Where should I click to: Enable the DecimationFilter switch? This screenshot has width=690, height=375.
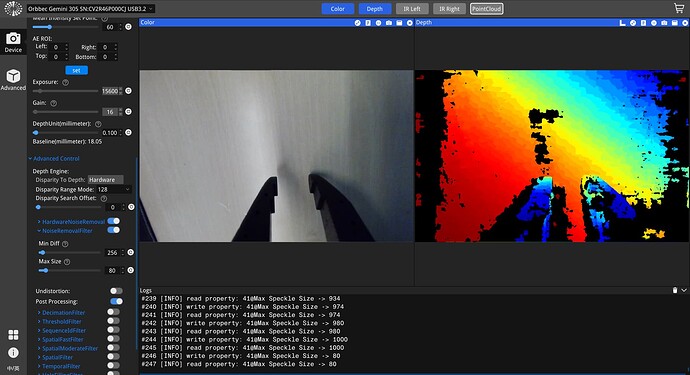coord(114,312)
